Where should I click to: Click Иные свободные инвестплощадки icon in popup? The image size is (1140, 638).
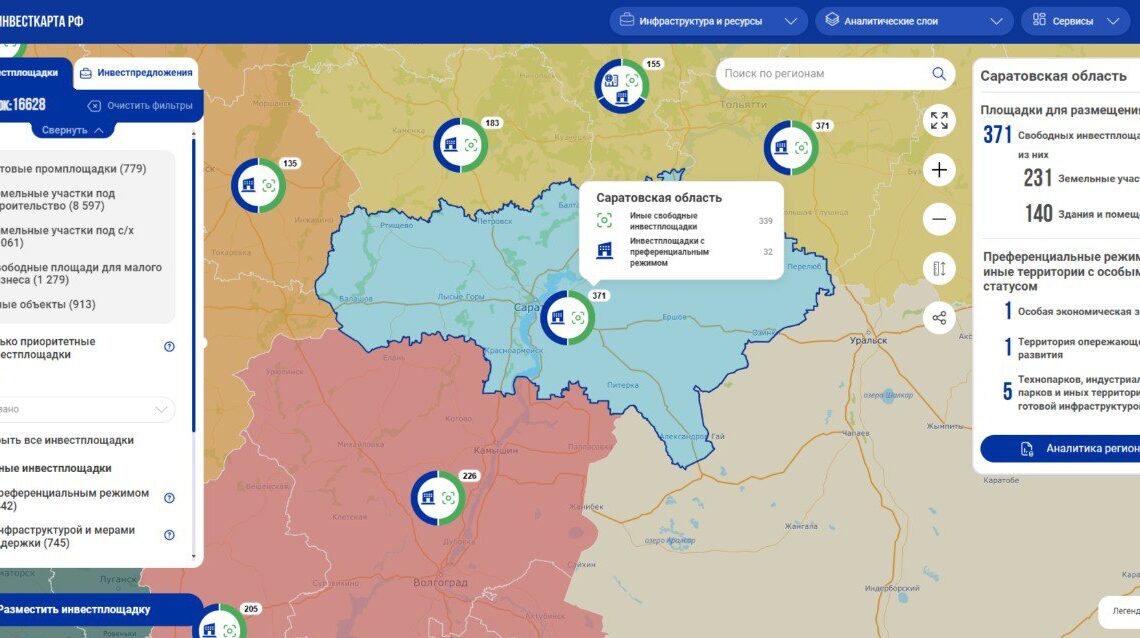pos(604,220)
